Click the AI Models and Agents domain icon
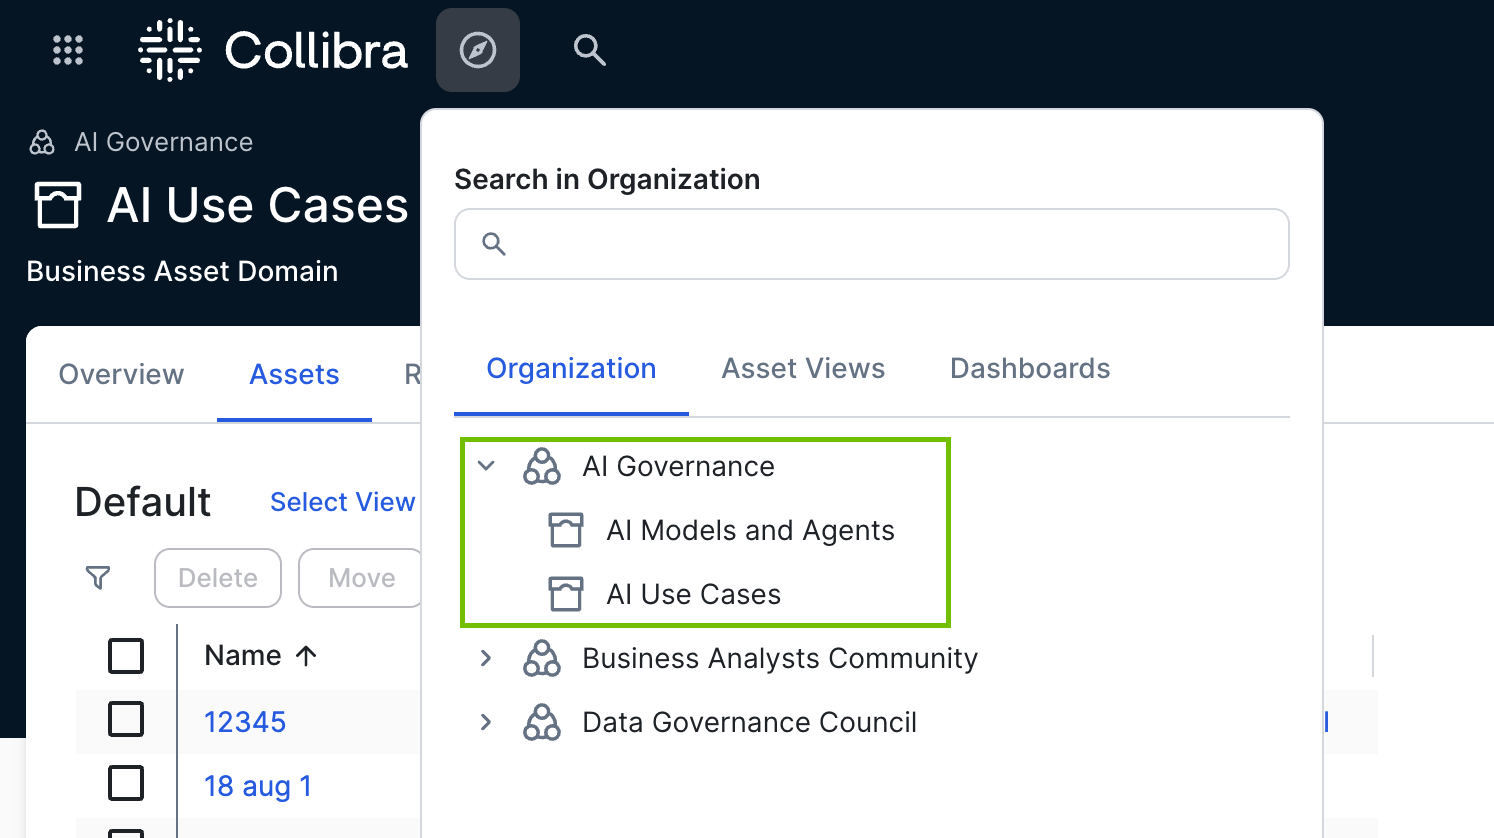The height and width of the screenshot is (838, 1494). [x=566, y=530]
